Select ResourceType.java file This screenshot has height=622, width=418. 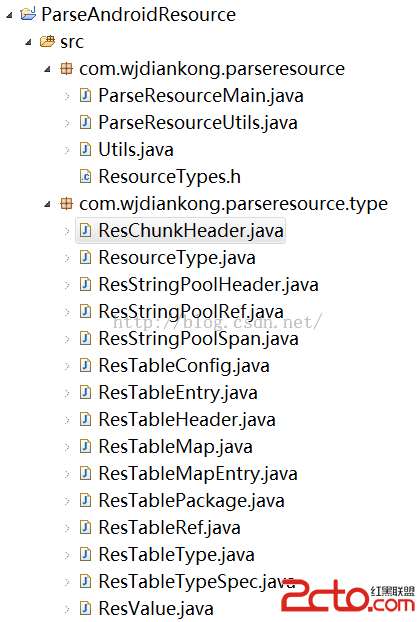(177, 257)
